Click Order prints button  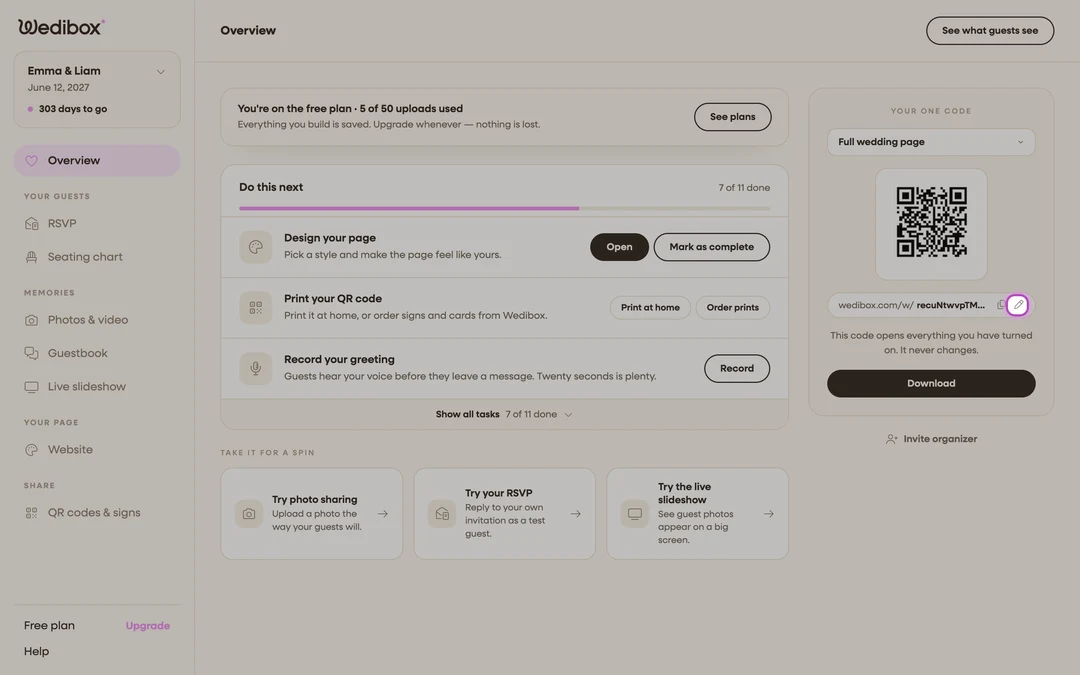point(733,308)
